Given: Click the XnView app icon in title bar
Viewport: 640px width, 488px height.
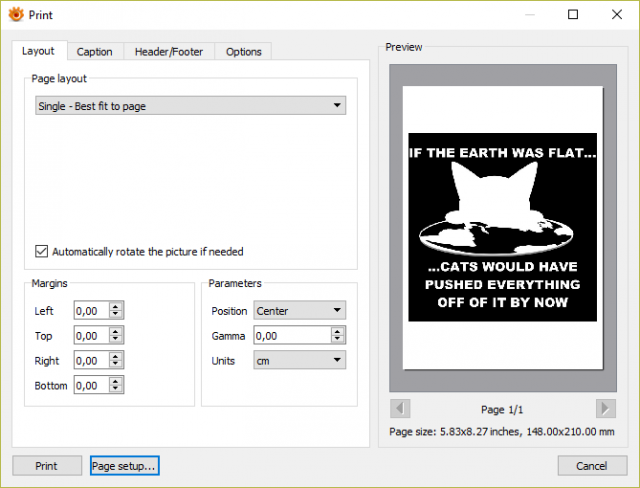Looking at the screenshot, I should click(16, 15).
